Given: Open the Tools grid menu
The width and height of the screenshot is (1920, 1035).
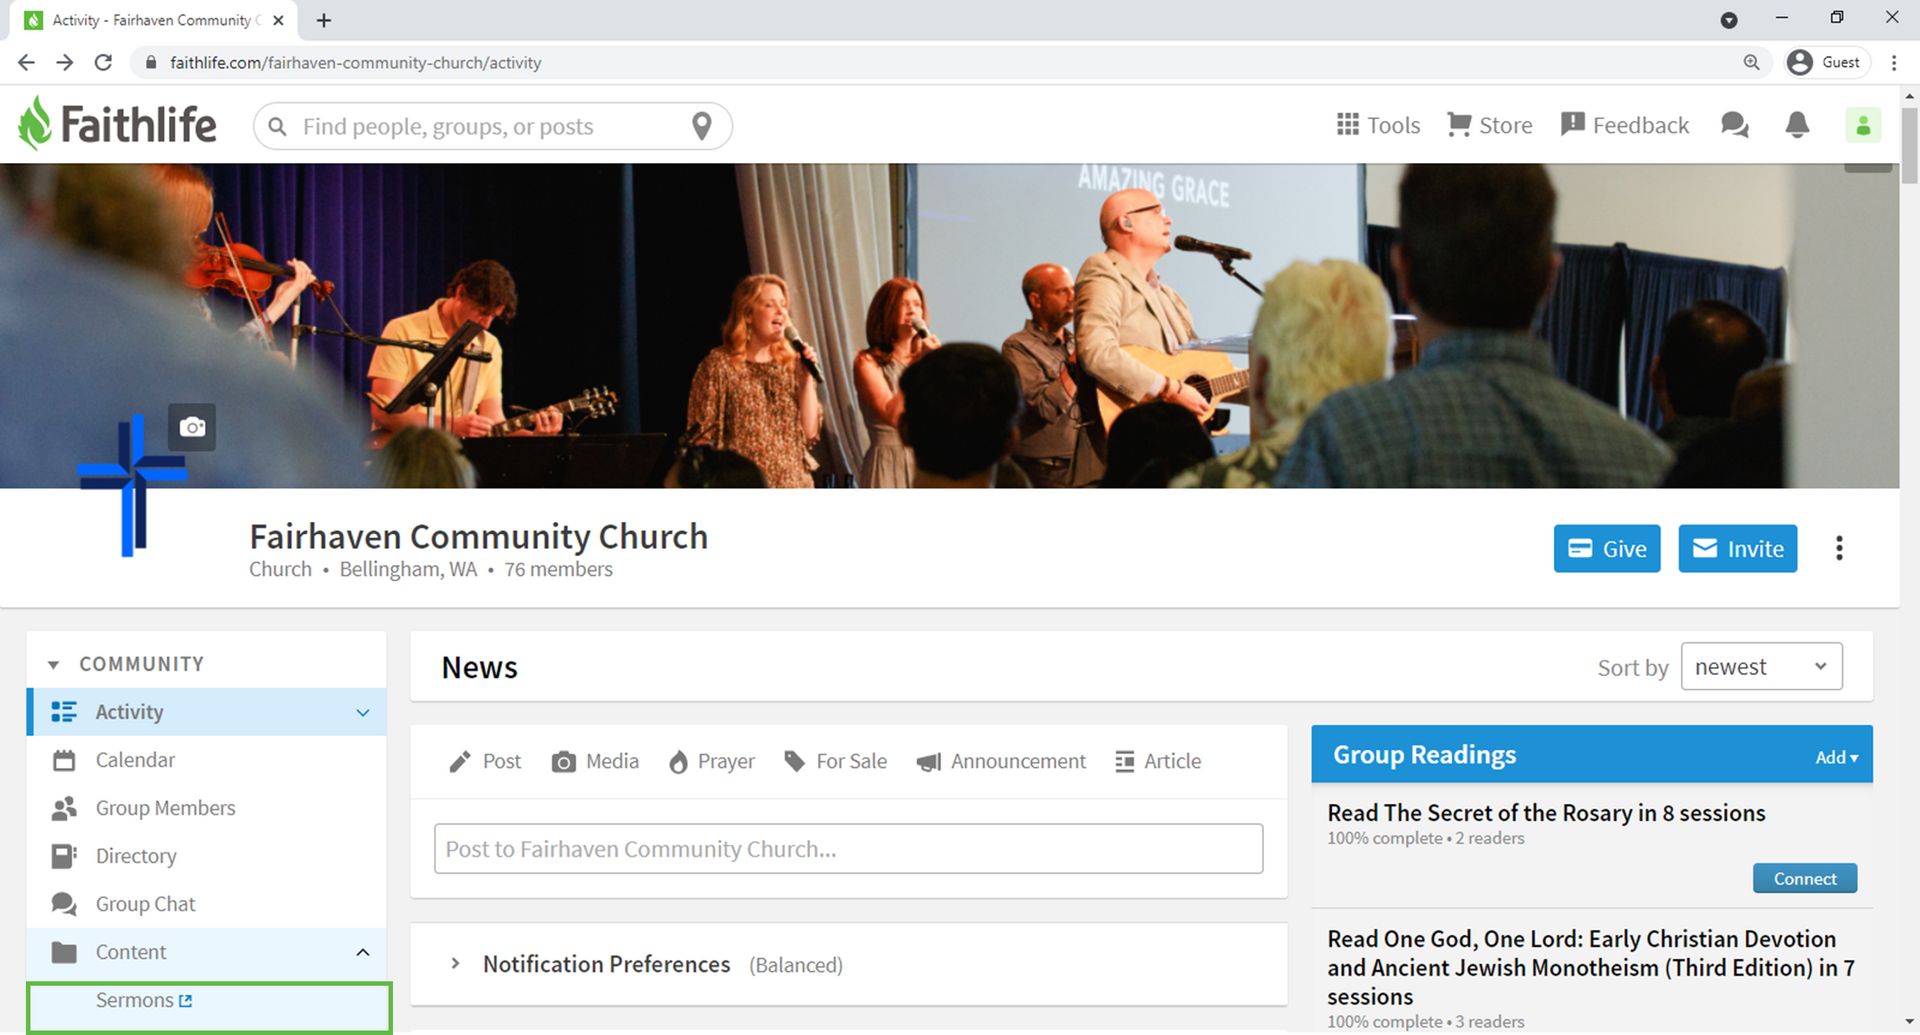Looking at the screenshot, I should 1378,125.
